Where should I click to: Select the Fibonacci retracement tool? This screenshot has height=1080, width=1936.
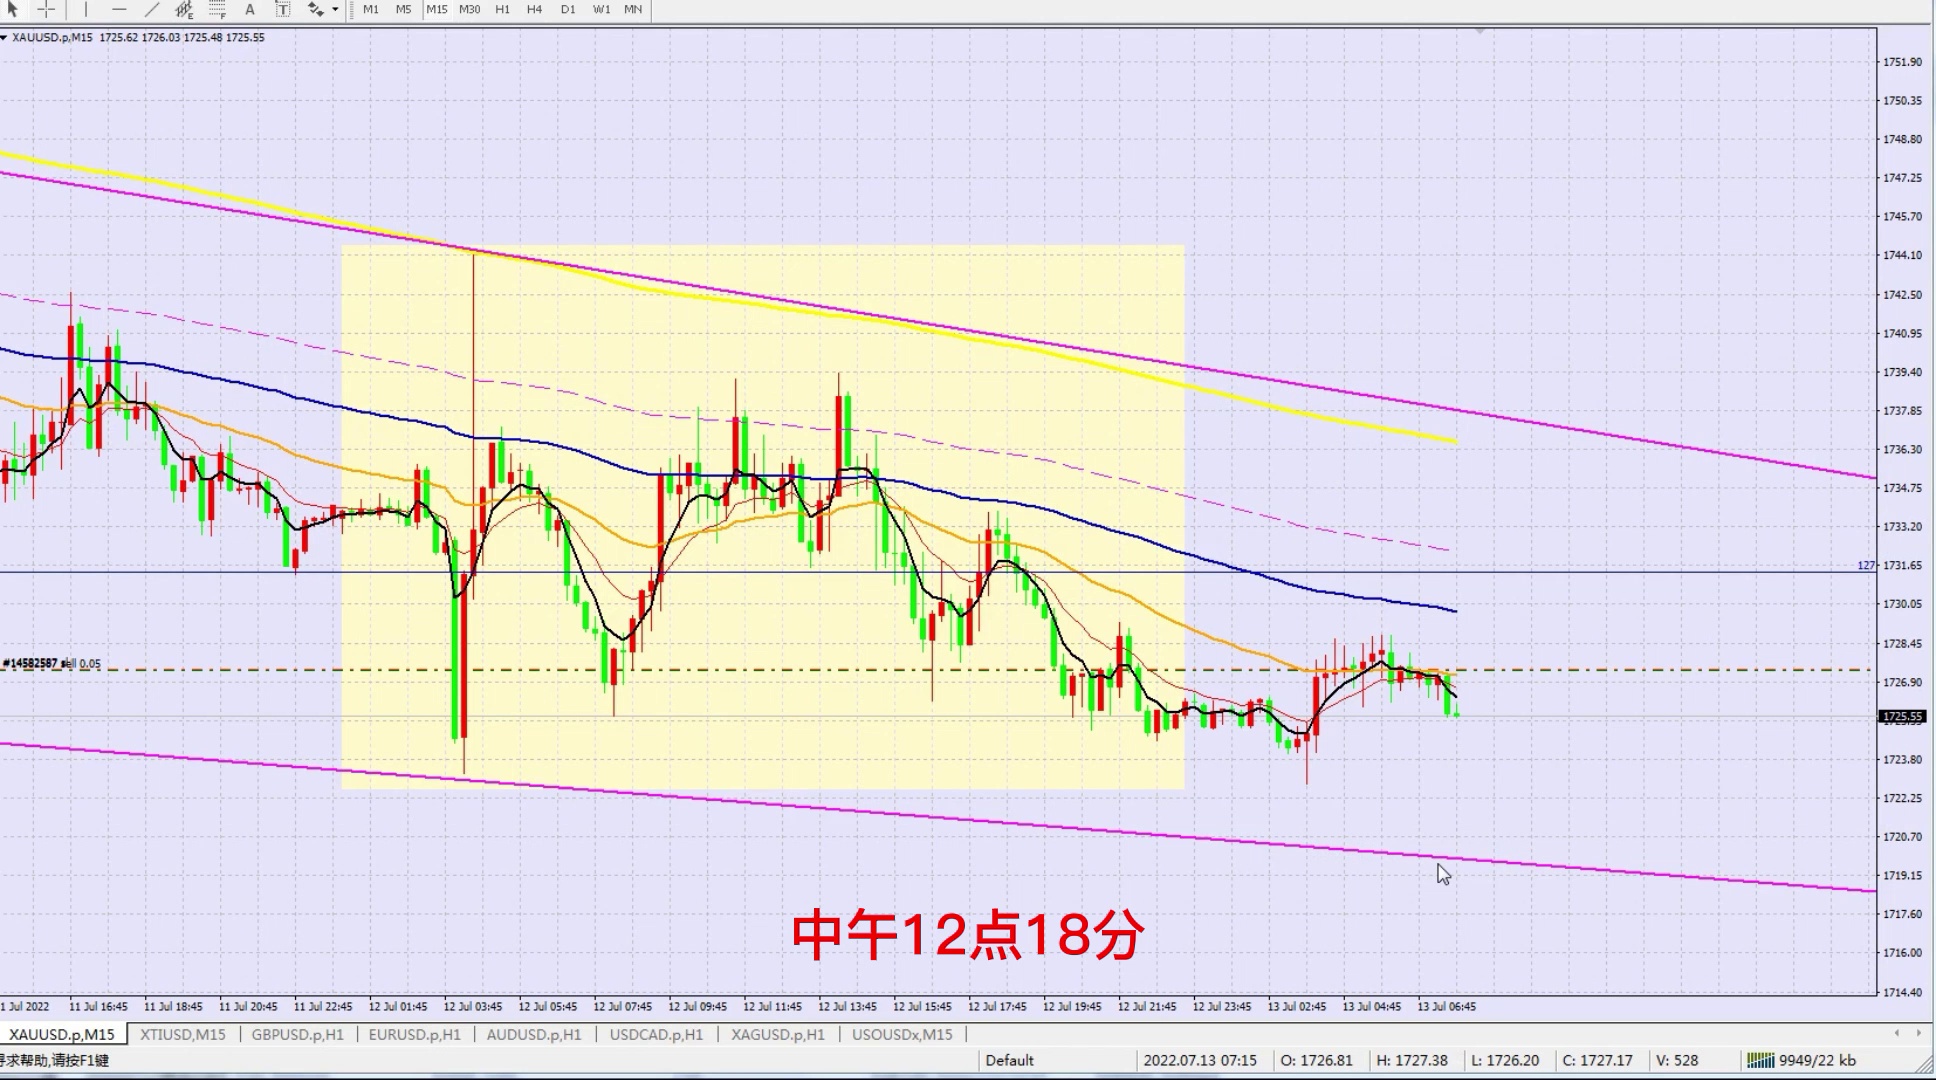(x=217, y=9)
